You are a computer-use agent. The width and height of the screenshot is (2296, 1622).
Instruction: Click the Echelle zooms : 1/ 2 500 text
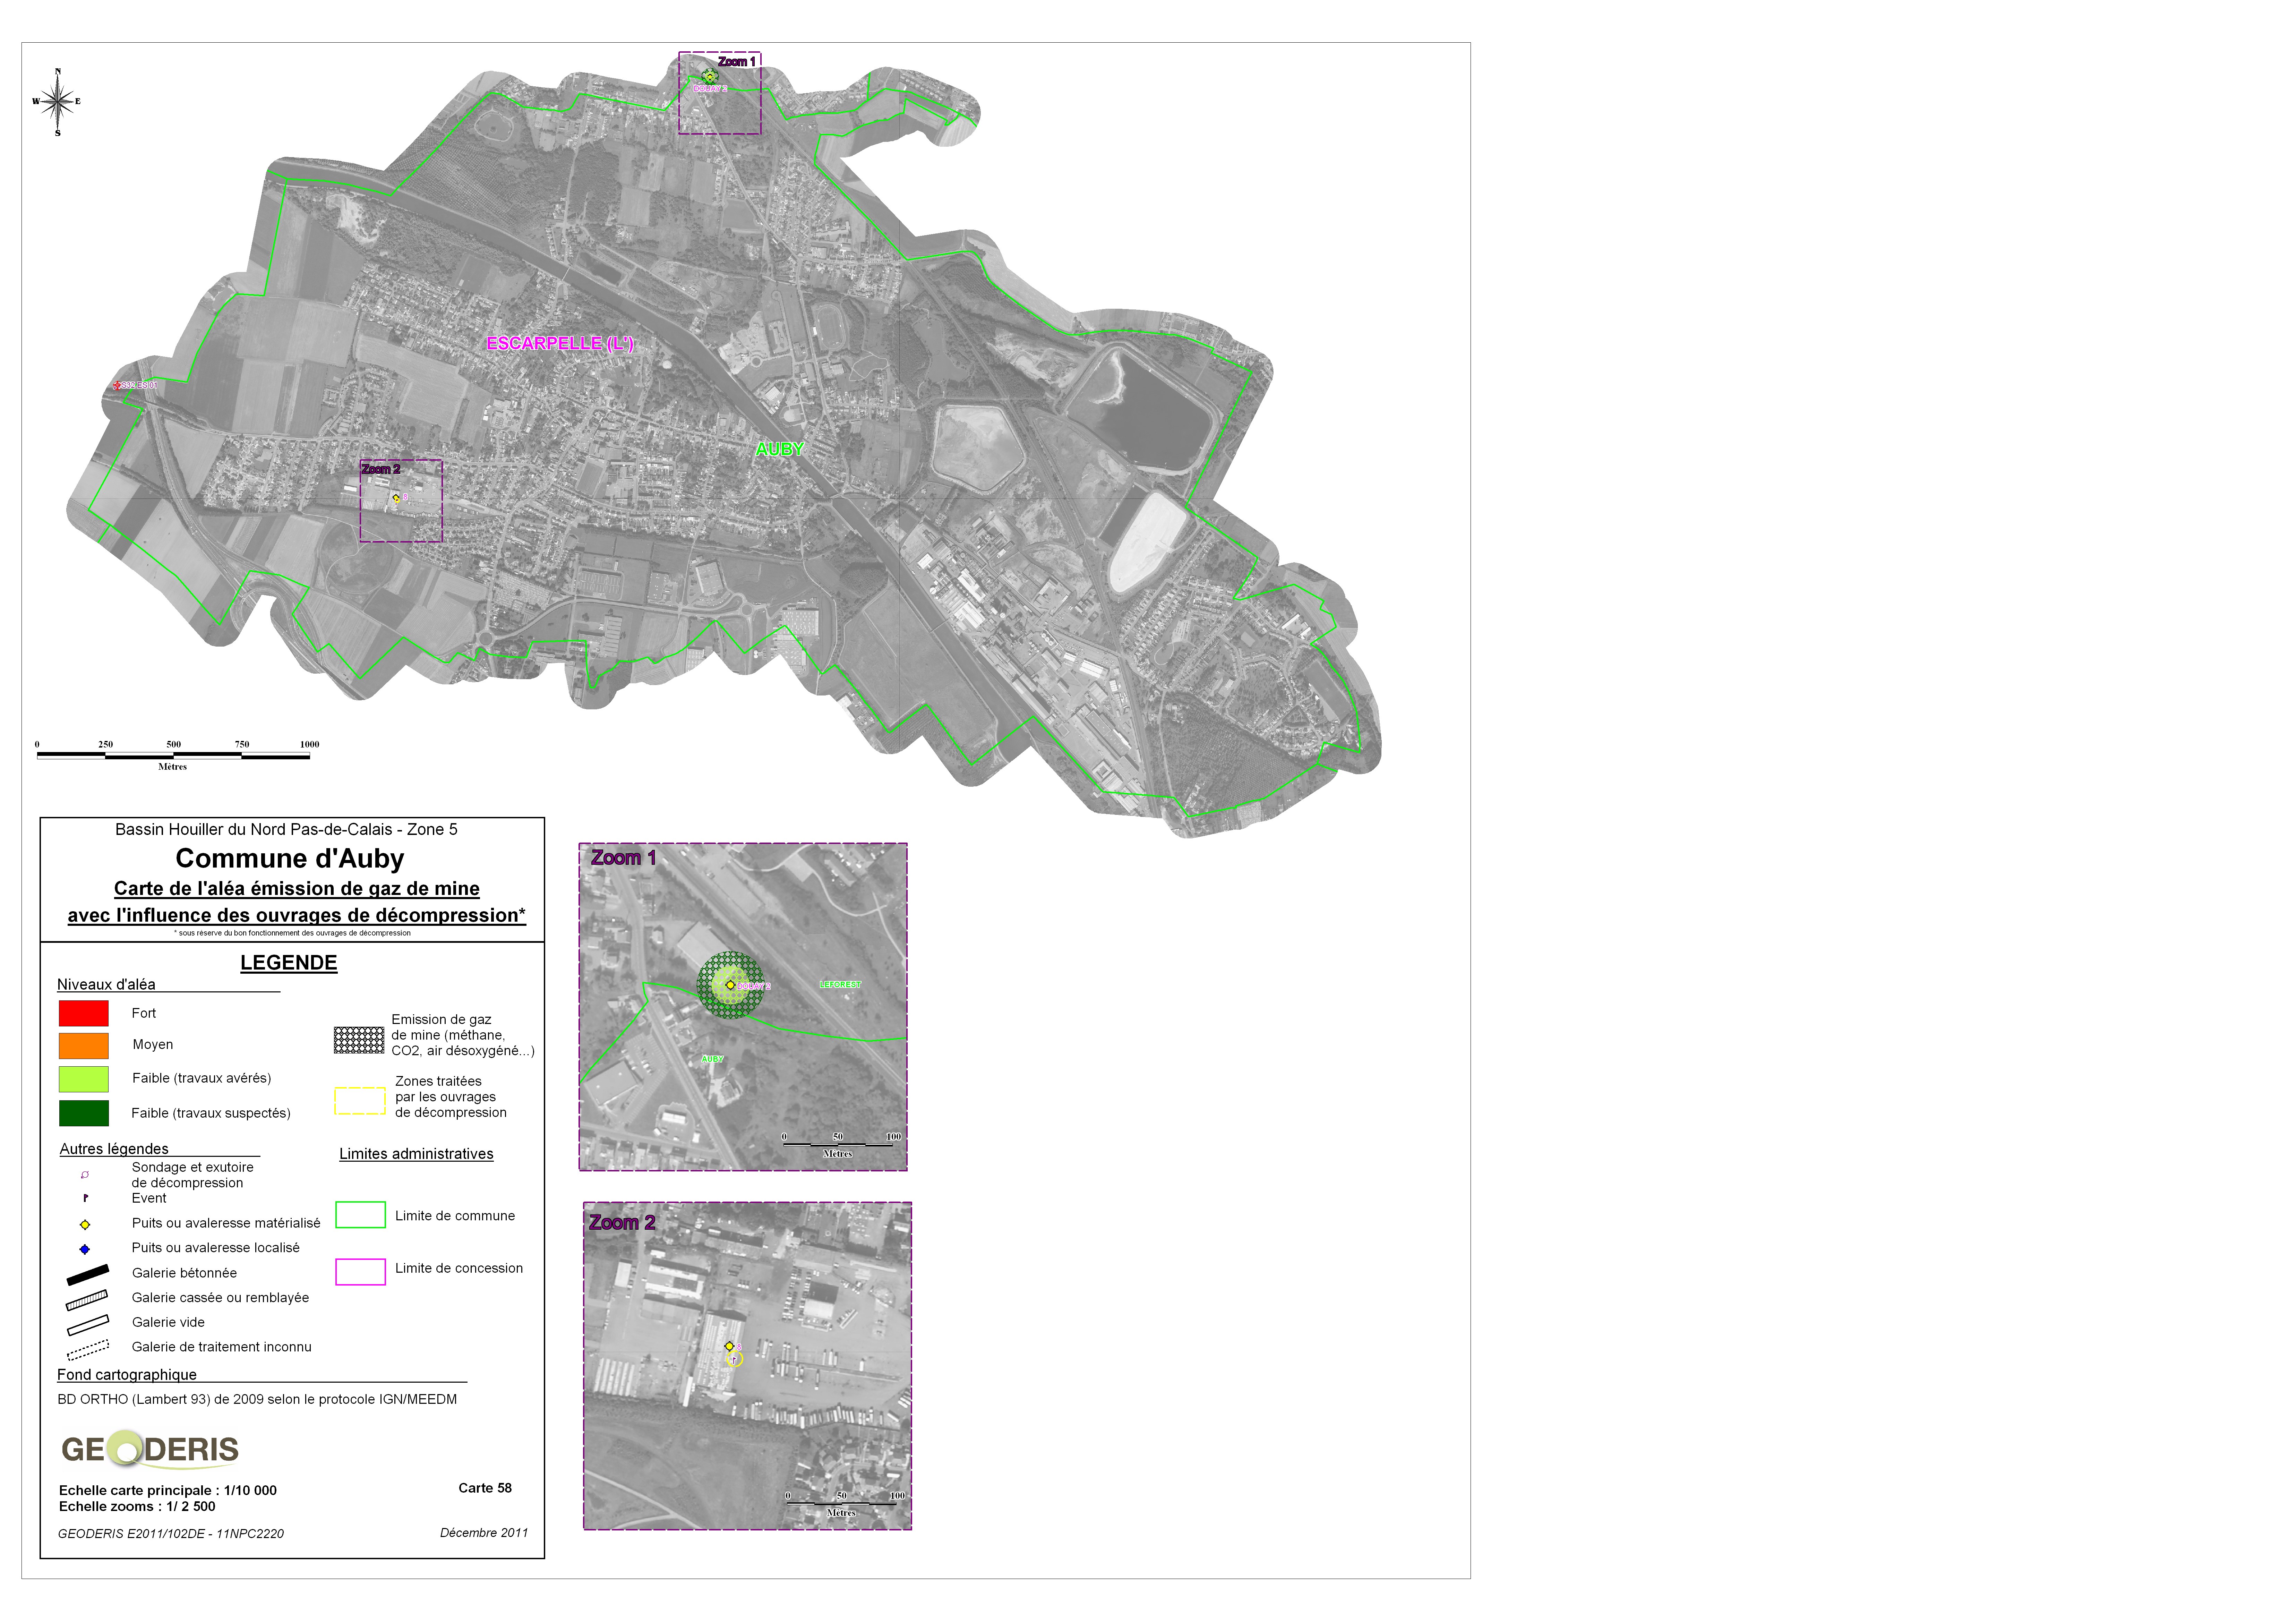(137, 1506)
